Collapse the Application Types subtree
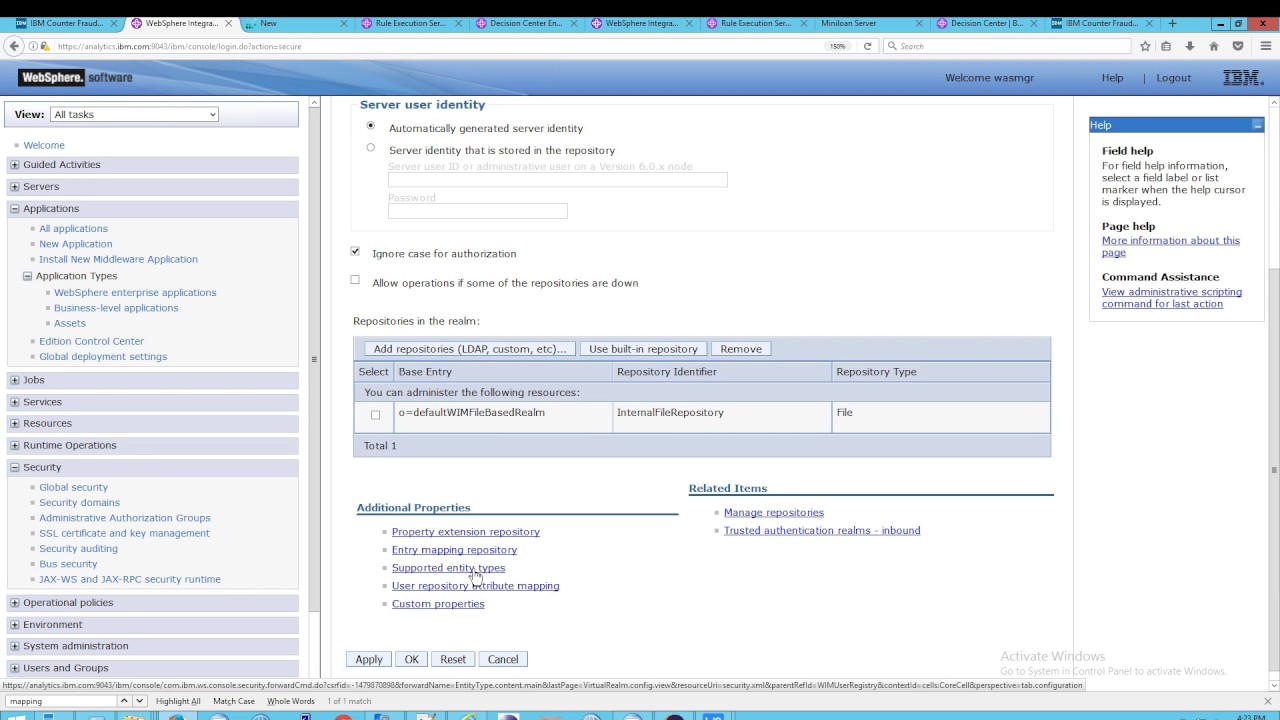This screenshot has width=1280, height=720. [27, 276]
